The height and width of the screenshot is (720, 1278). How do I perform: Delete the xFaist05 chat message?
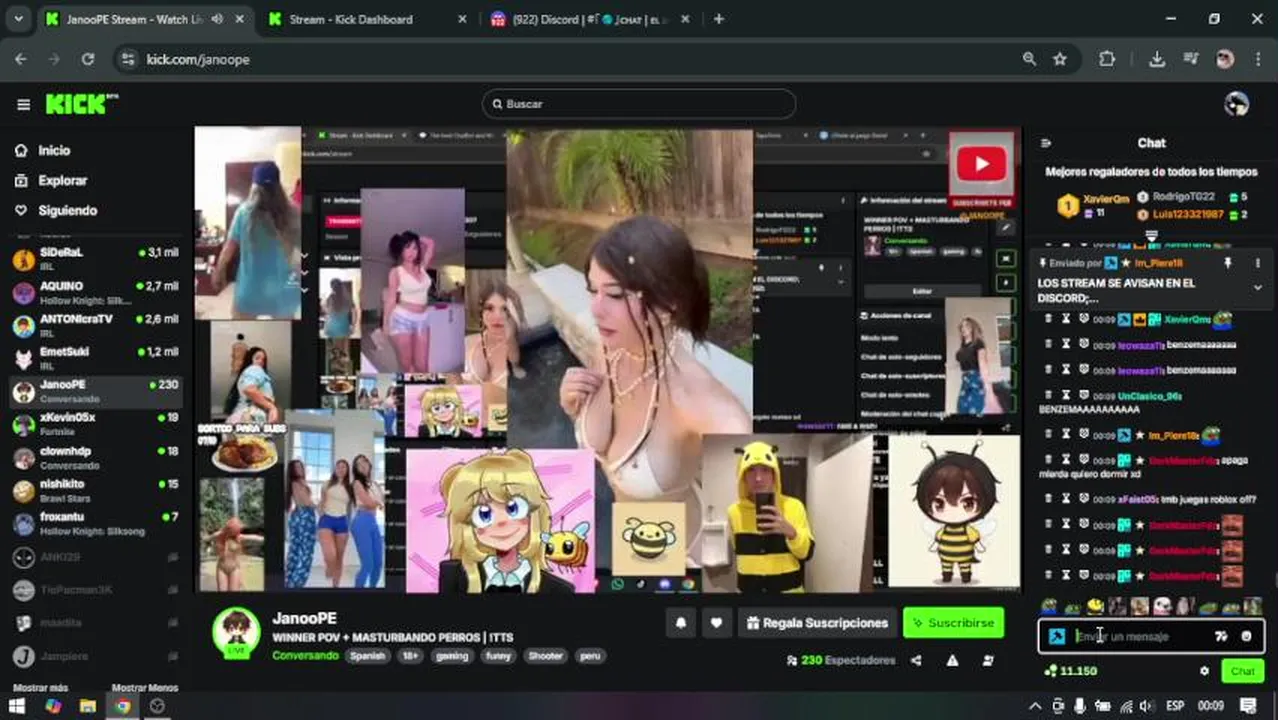coord(1048,498)
